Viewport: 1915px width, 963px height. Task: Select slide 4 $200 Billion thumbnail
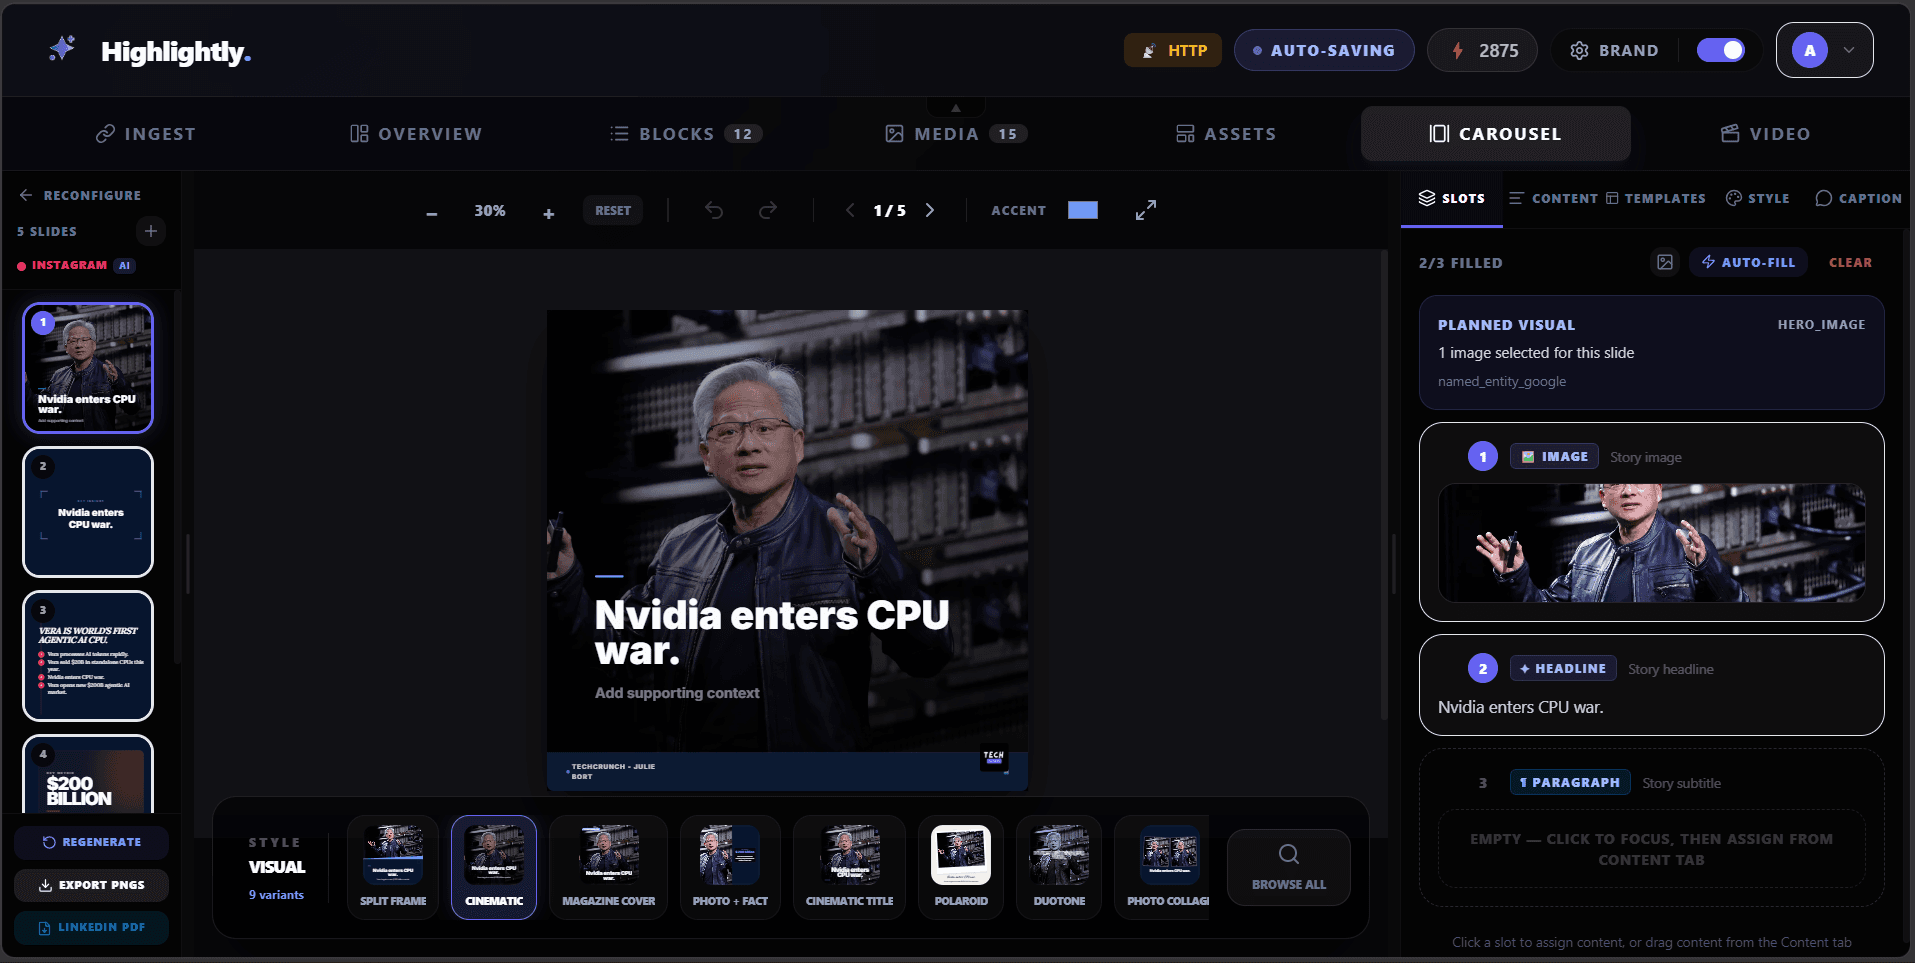[x=88, y=774]
